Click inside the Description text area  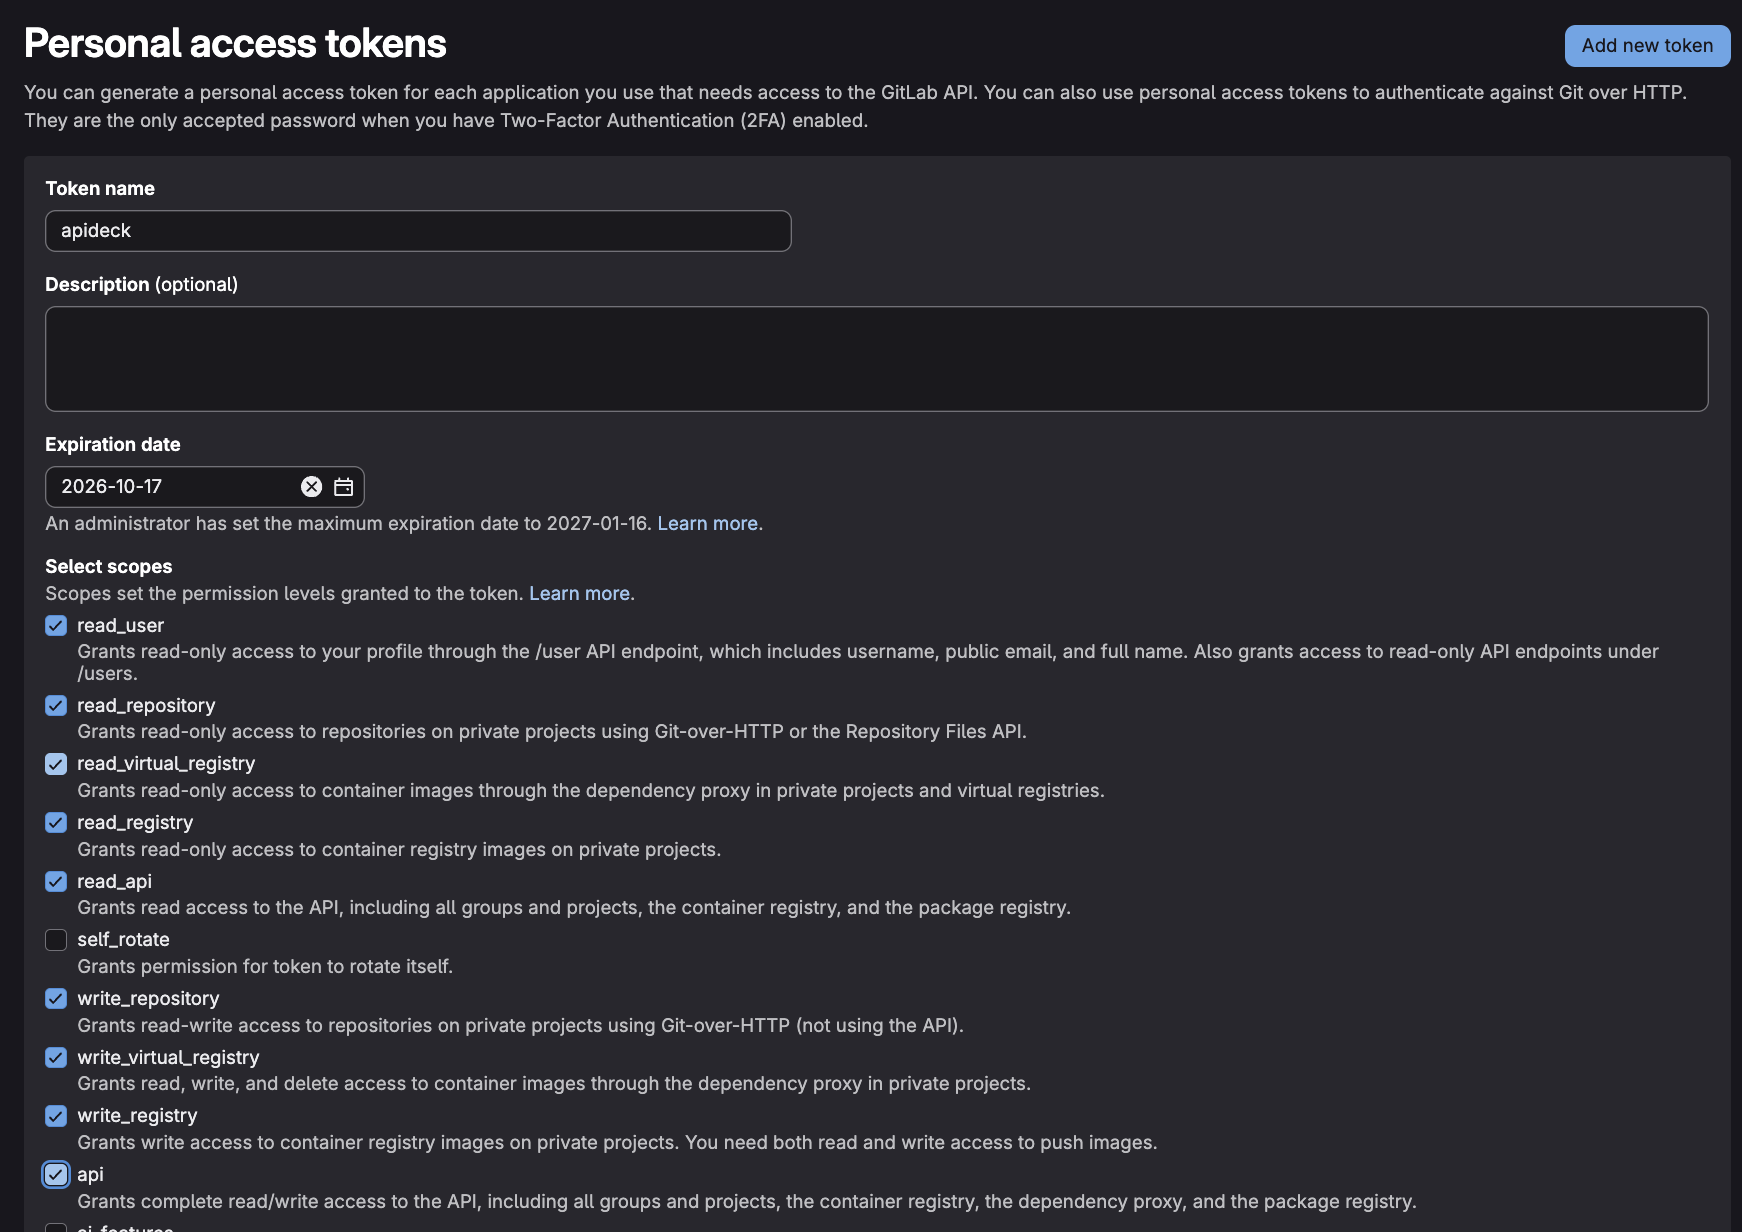tap(876, 359)
